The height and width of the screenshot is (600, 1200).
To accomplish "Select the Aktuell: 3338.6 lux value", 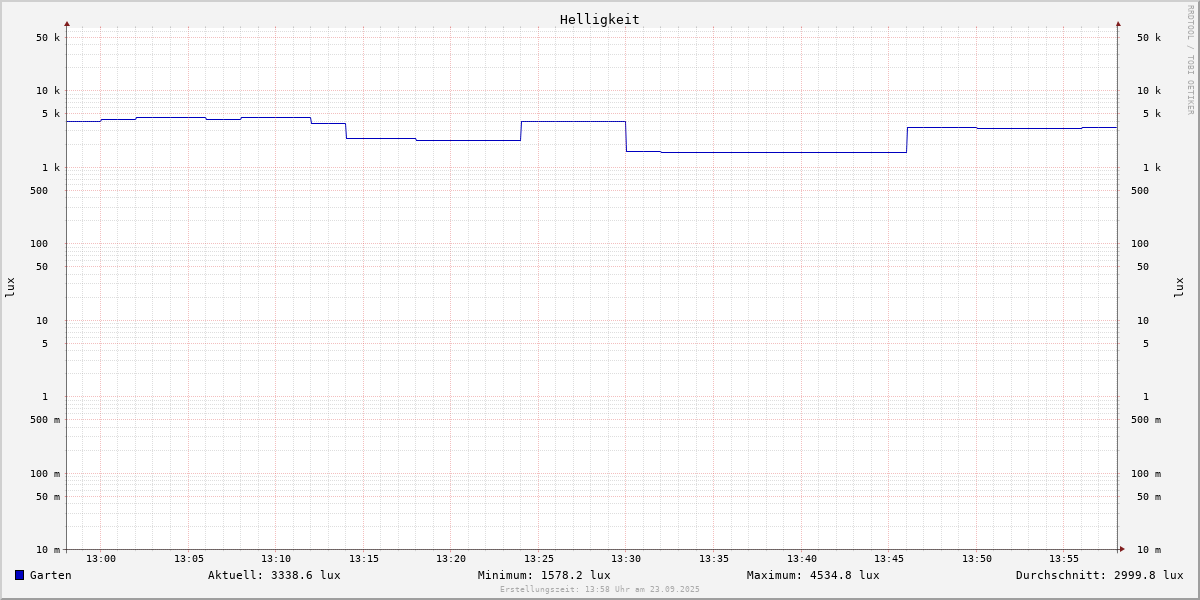I will click(x=274, y=575).
